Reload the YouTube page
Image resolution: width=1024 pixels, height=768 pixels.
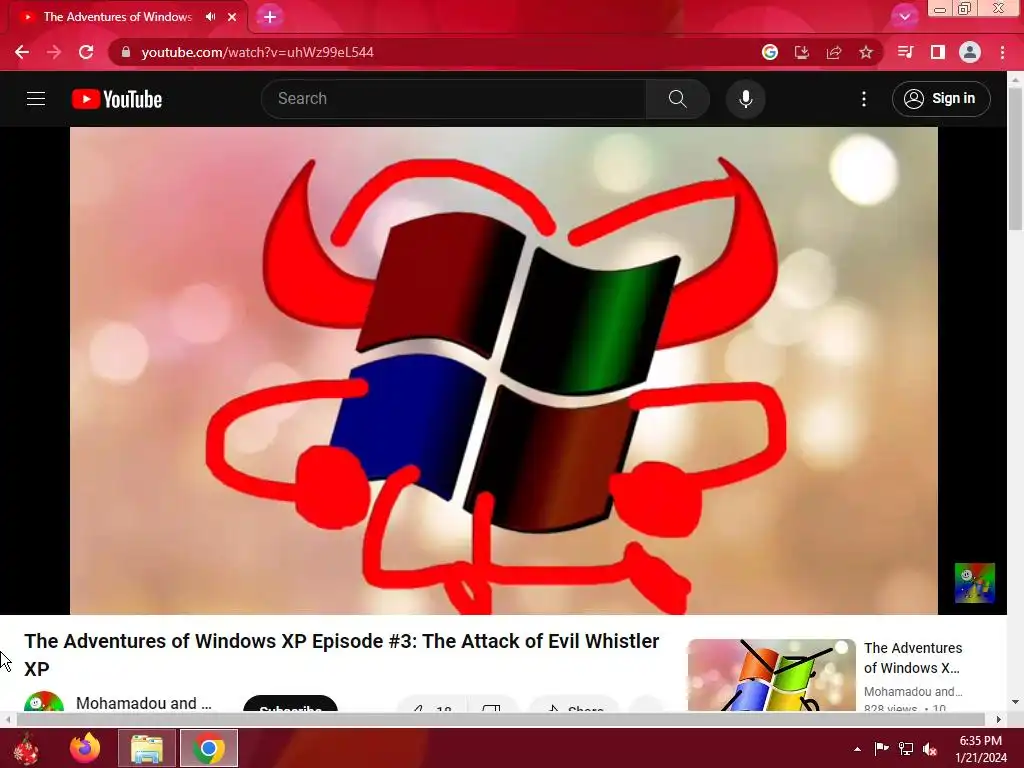pyautogui.click(x=86, y=52)
